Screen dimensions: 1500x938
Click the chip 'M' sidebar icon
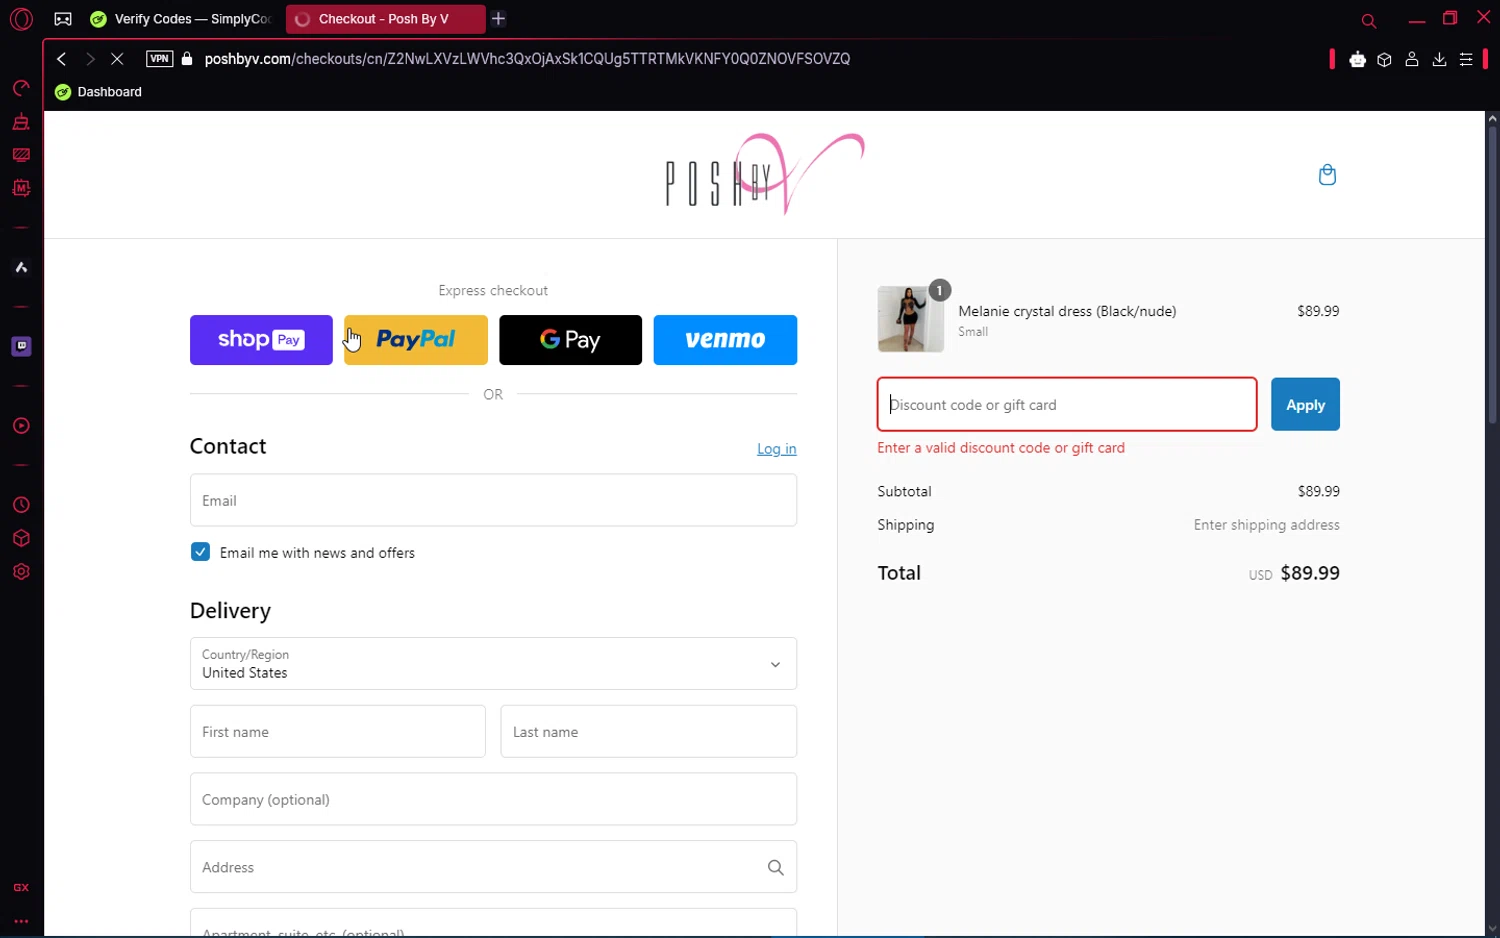[x=21, y=188]
